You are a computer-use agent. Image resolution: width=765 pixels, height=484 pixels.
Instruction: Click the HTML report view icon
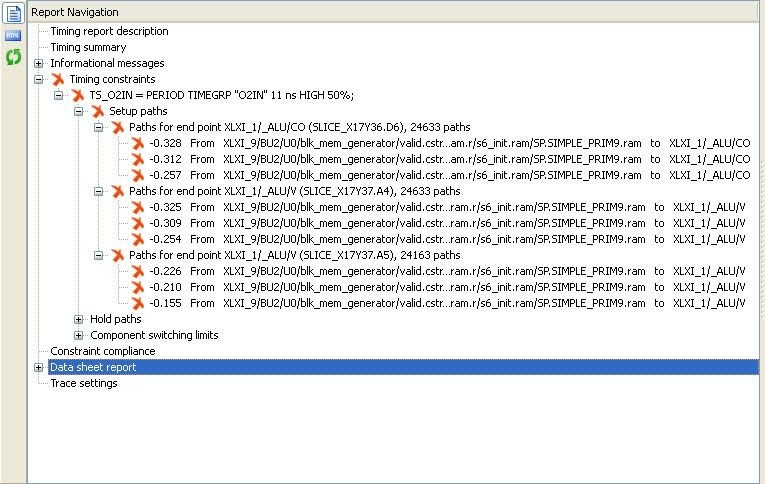(14, 36)
